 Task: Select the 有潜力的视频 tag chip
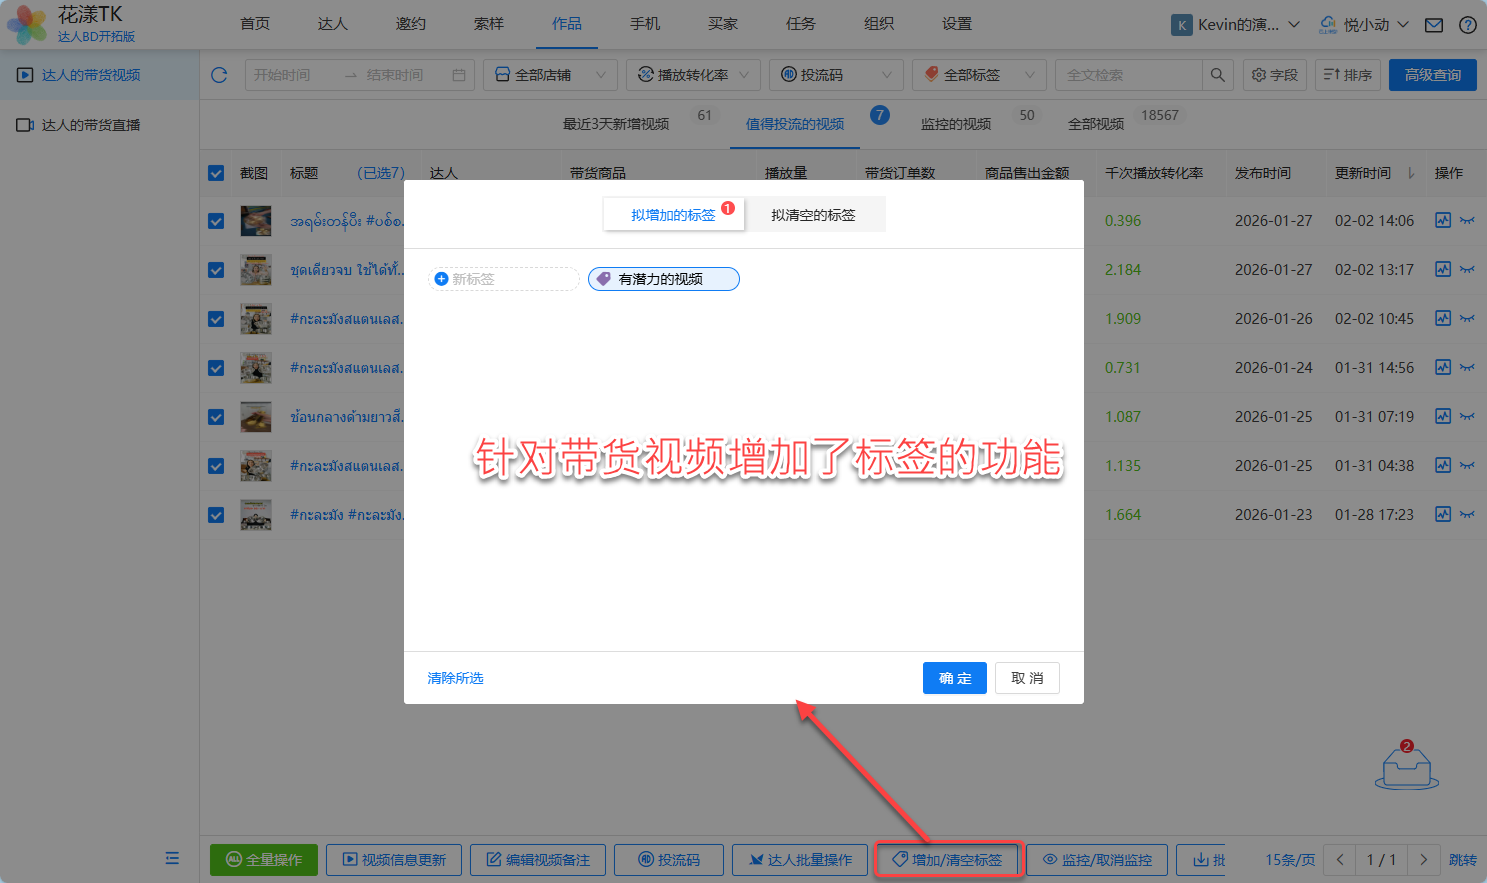pos(663,279)
